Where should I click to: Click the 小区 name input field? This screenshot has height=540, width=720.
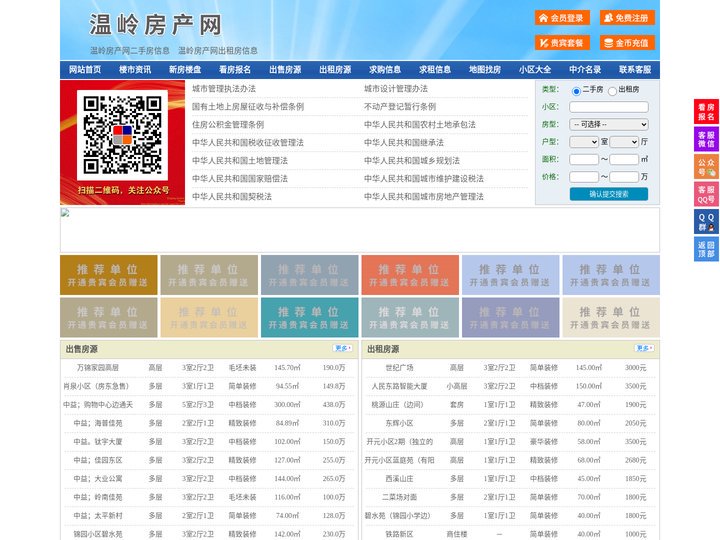pyautogui.click(x=609, y=107)
